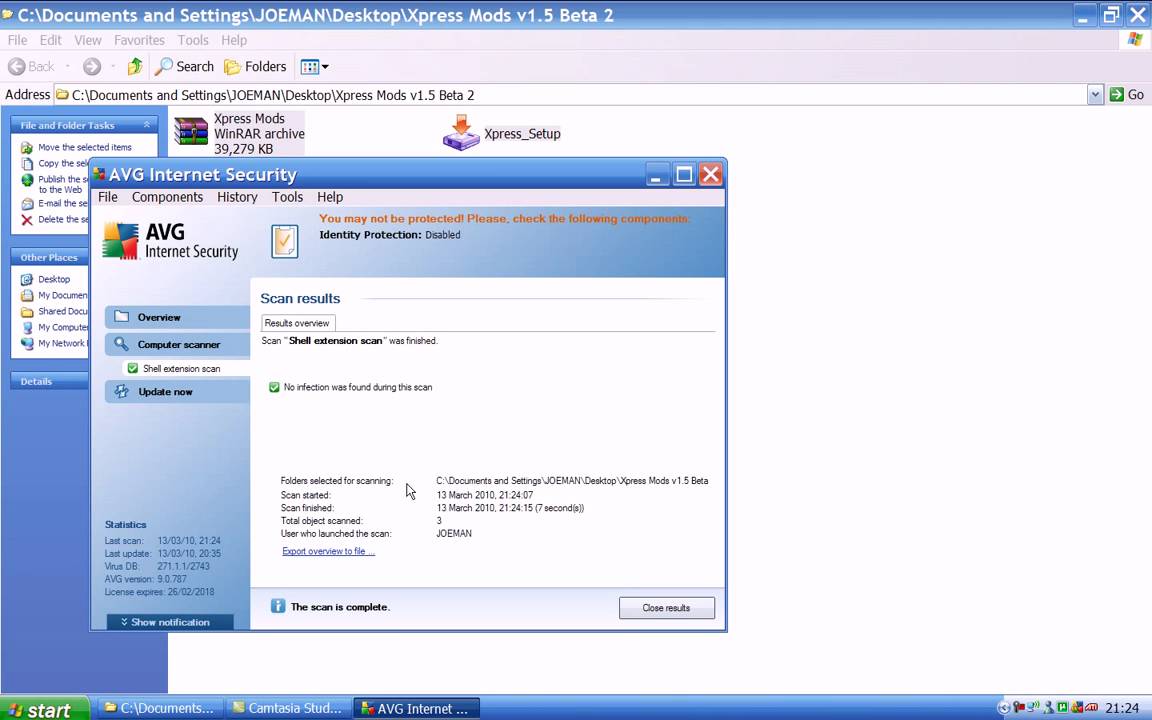Collapse the Other Places panel header
This screenshot has width=1152, height=720.
[48, 257]
